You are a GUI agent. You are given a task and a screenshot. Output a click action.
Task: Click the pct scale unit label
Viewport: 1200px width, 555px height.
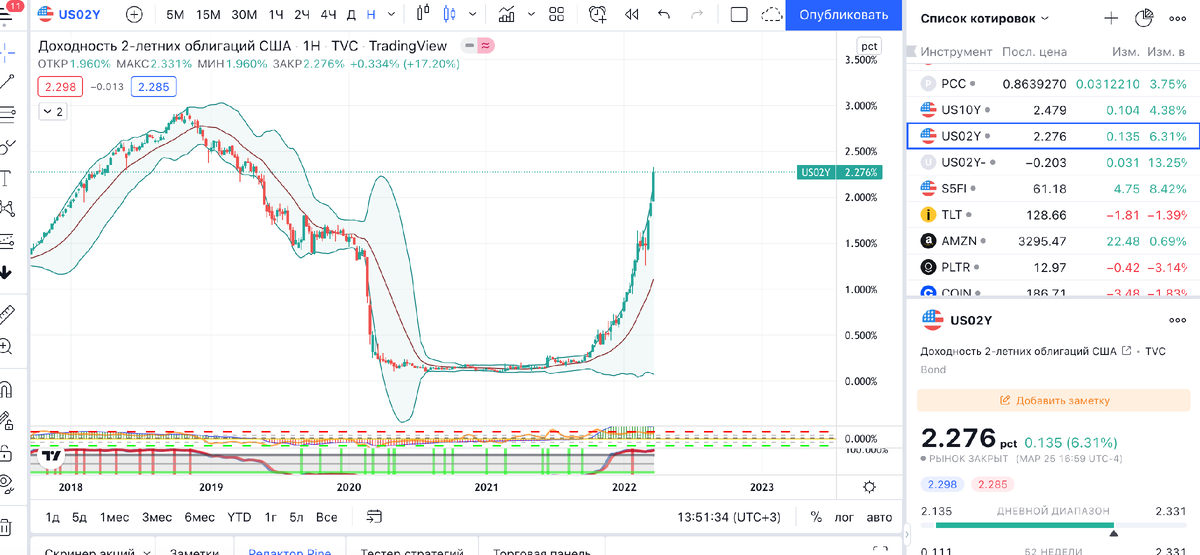coord(869,46)
